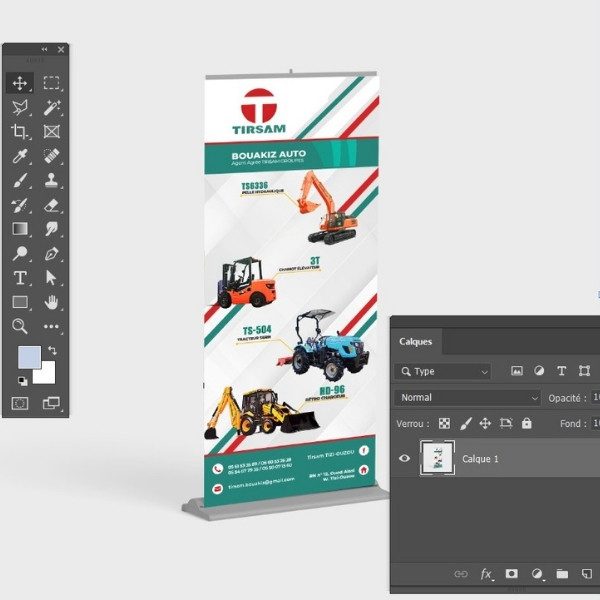Toggle the lock all padlock icon
600x600 pixels.
point(526,423)
